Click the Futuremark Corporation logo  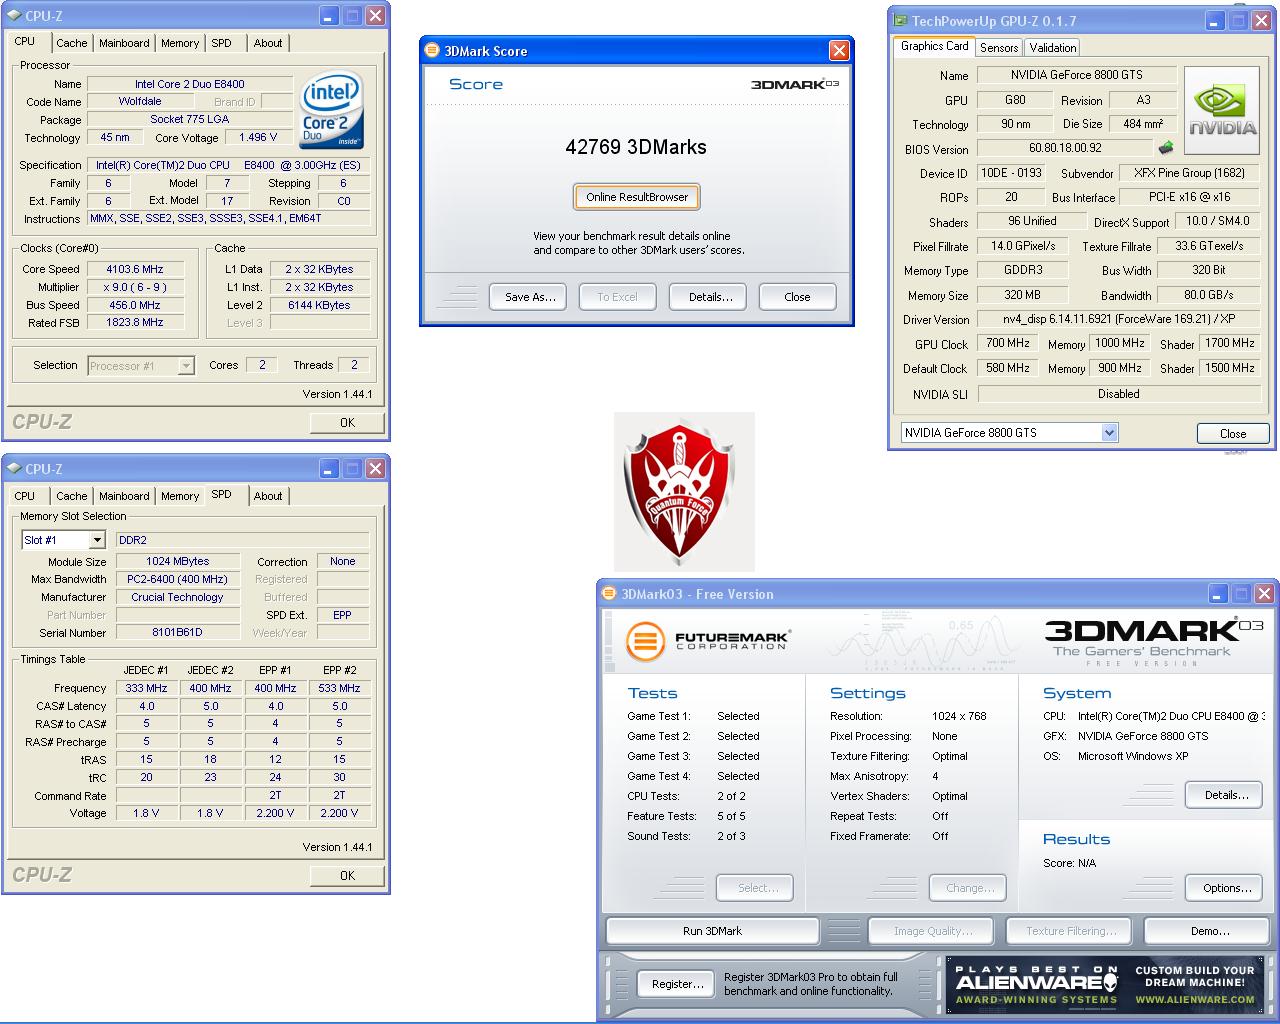click(x=708, y=641)
